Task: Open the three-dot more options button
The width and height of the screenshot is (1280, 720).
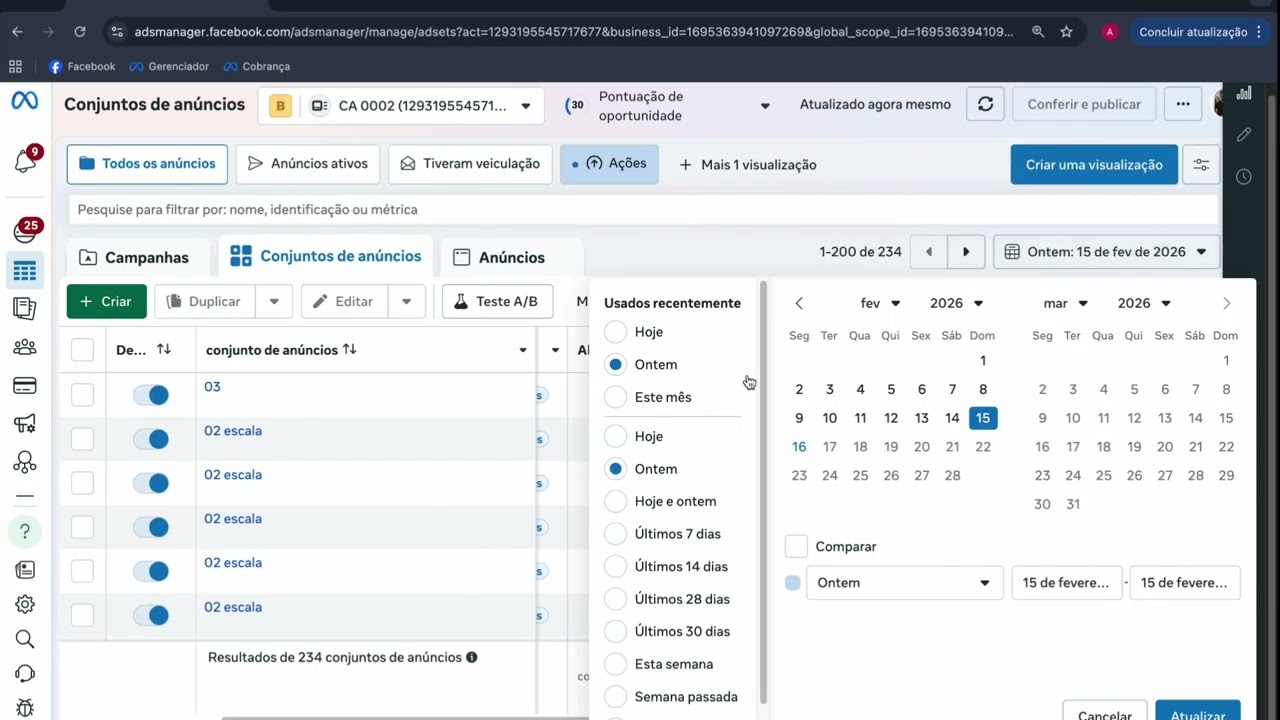Action: pyautogui.click(x=1183, y=104)
